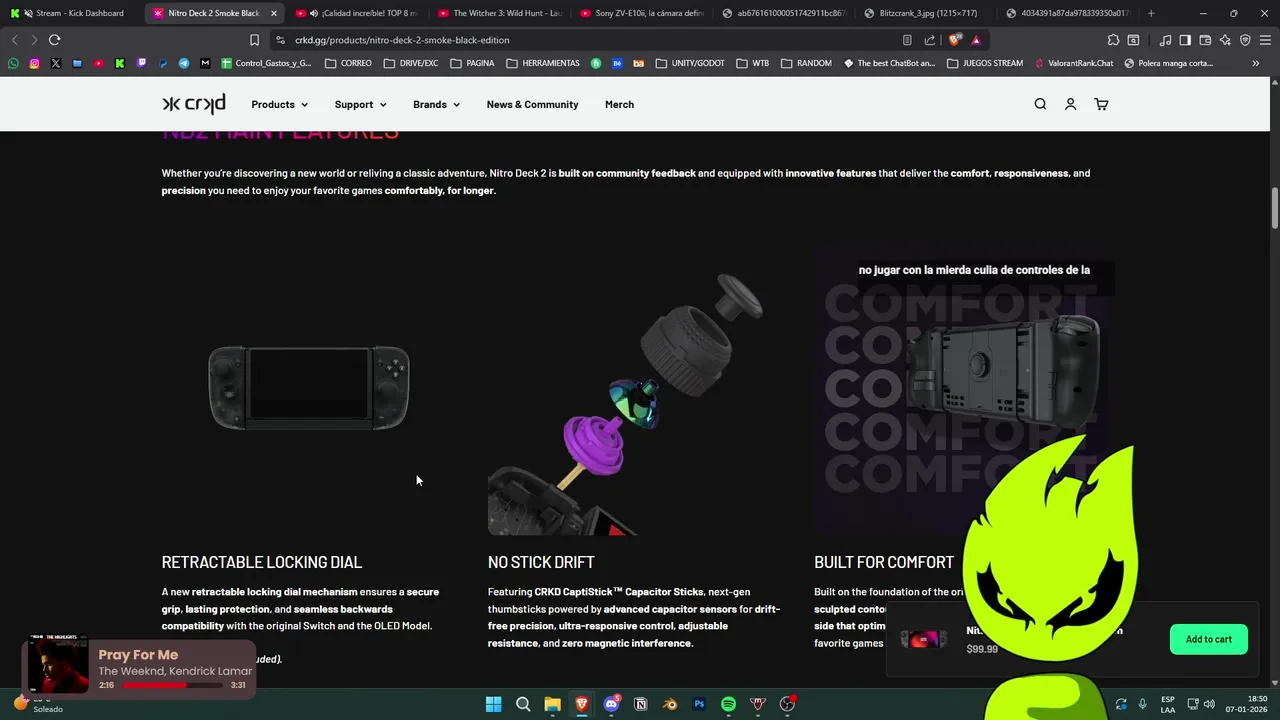
Task: Expand the Brands dropdown menu
Action: (436, 104)
